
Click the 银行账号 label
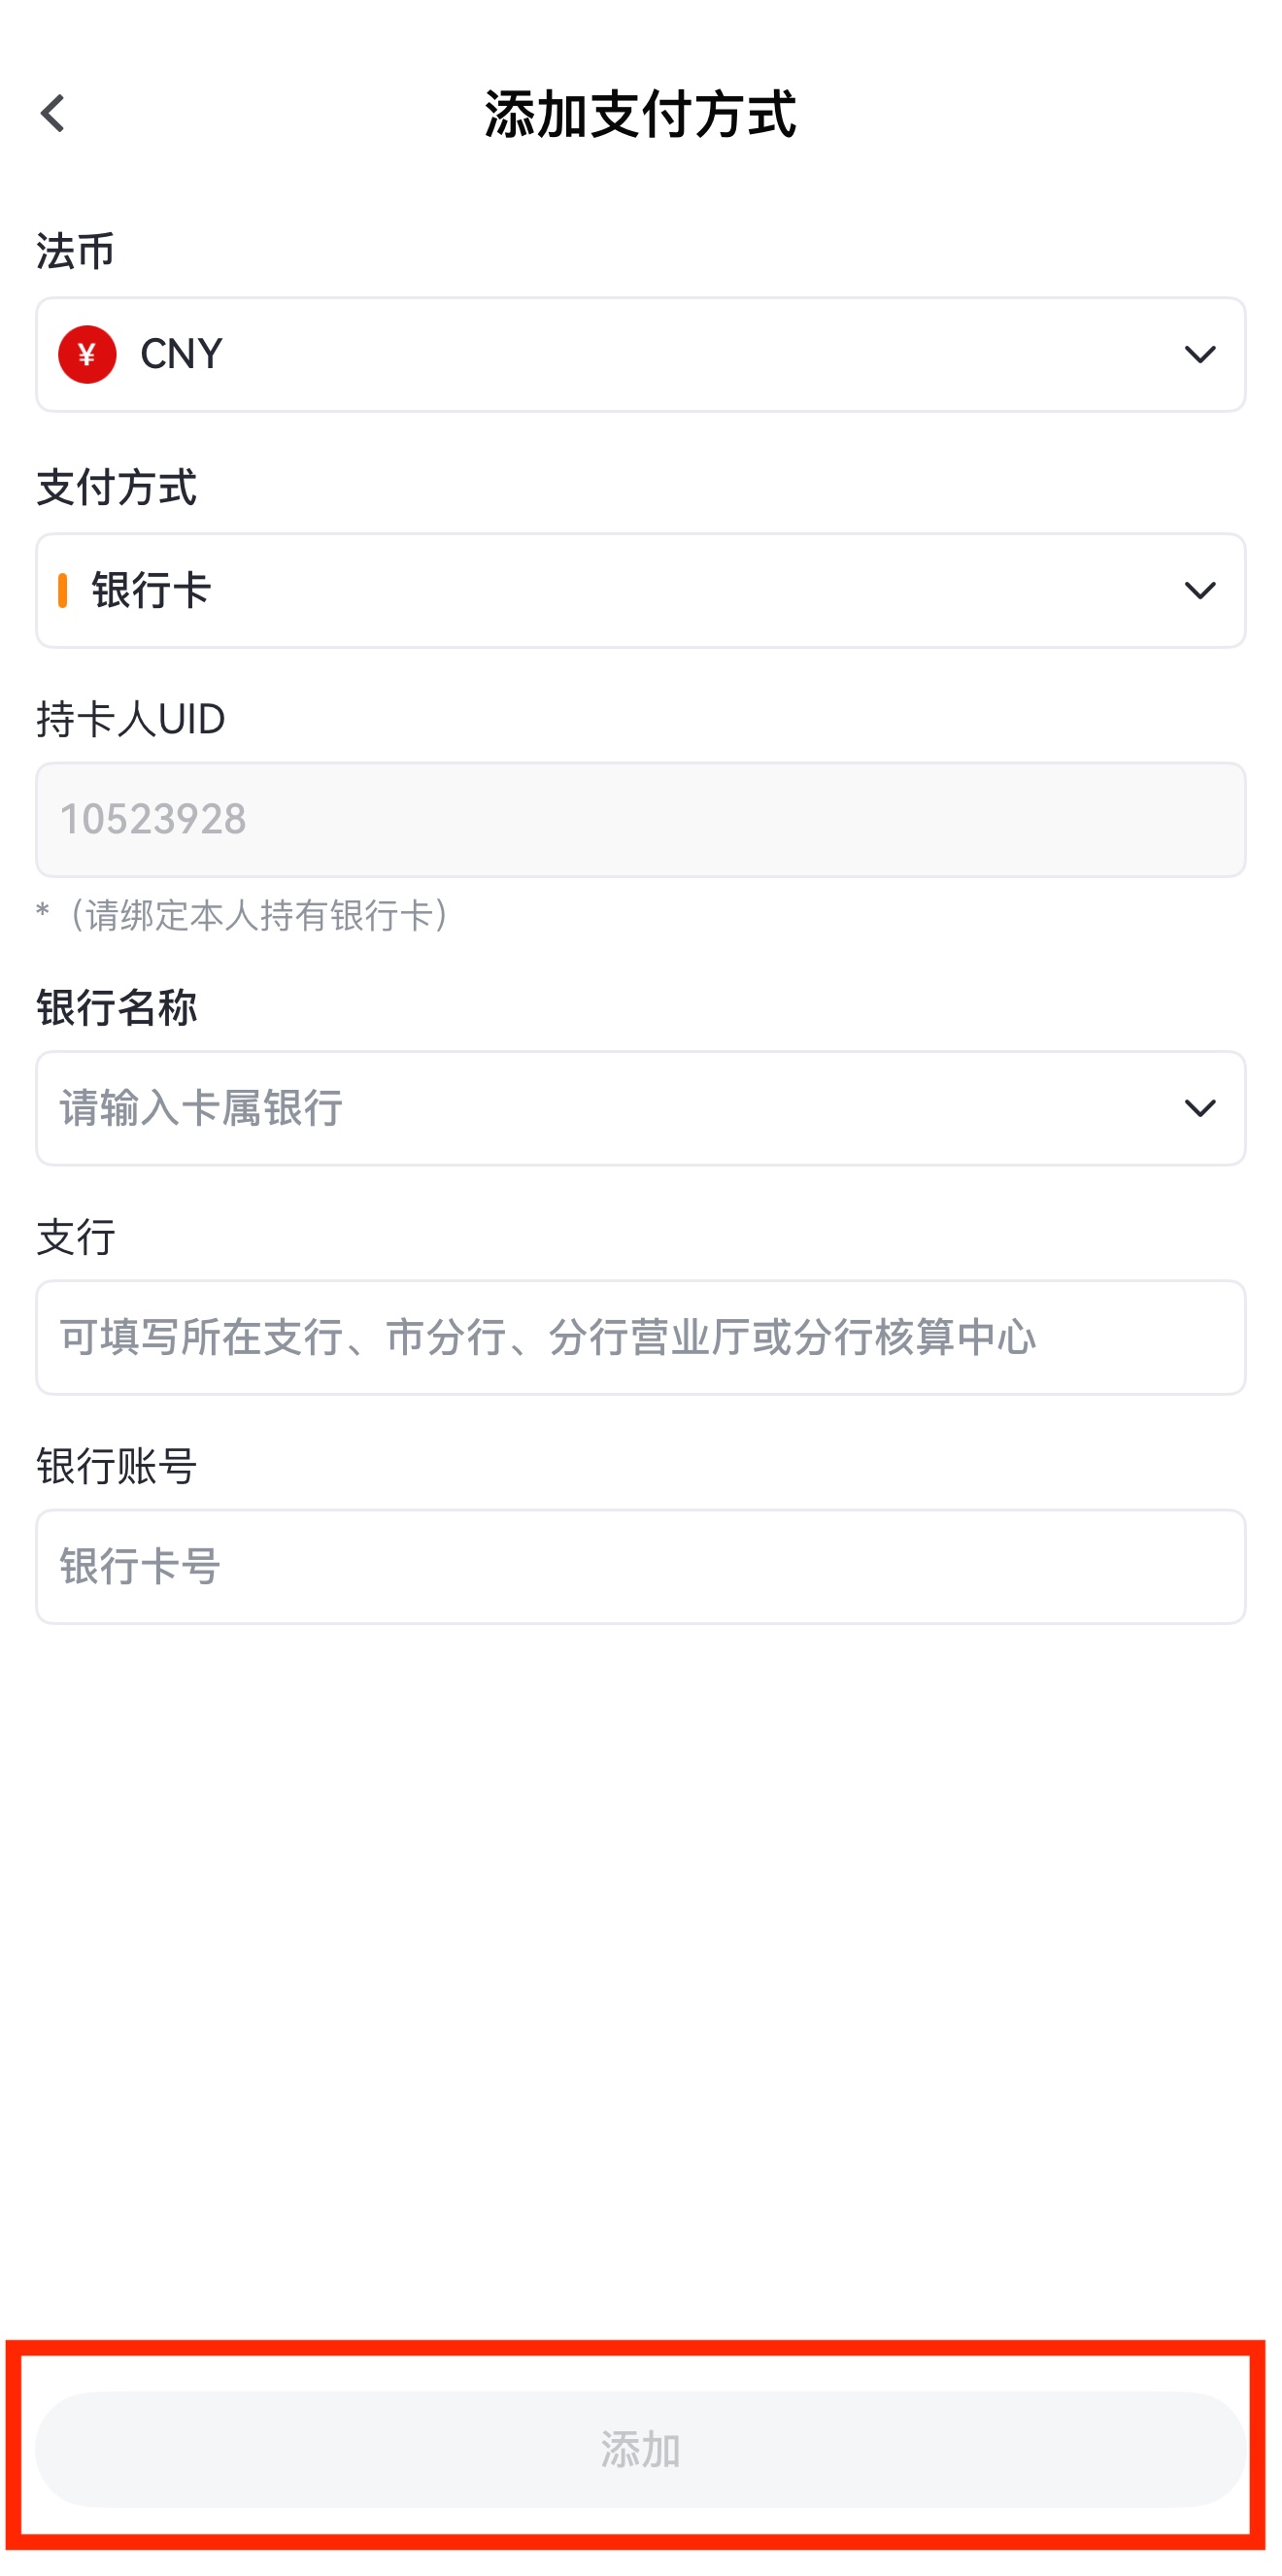(117, 1466)
